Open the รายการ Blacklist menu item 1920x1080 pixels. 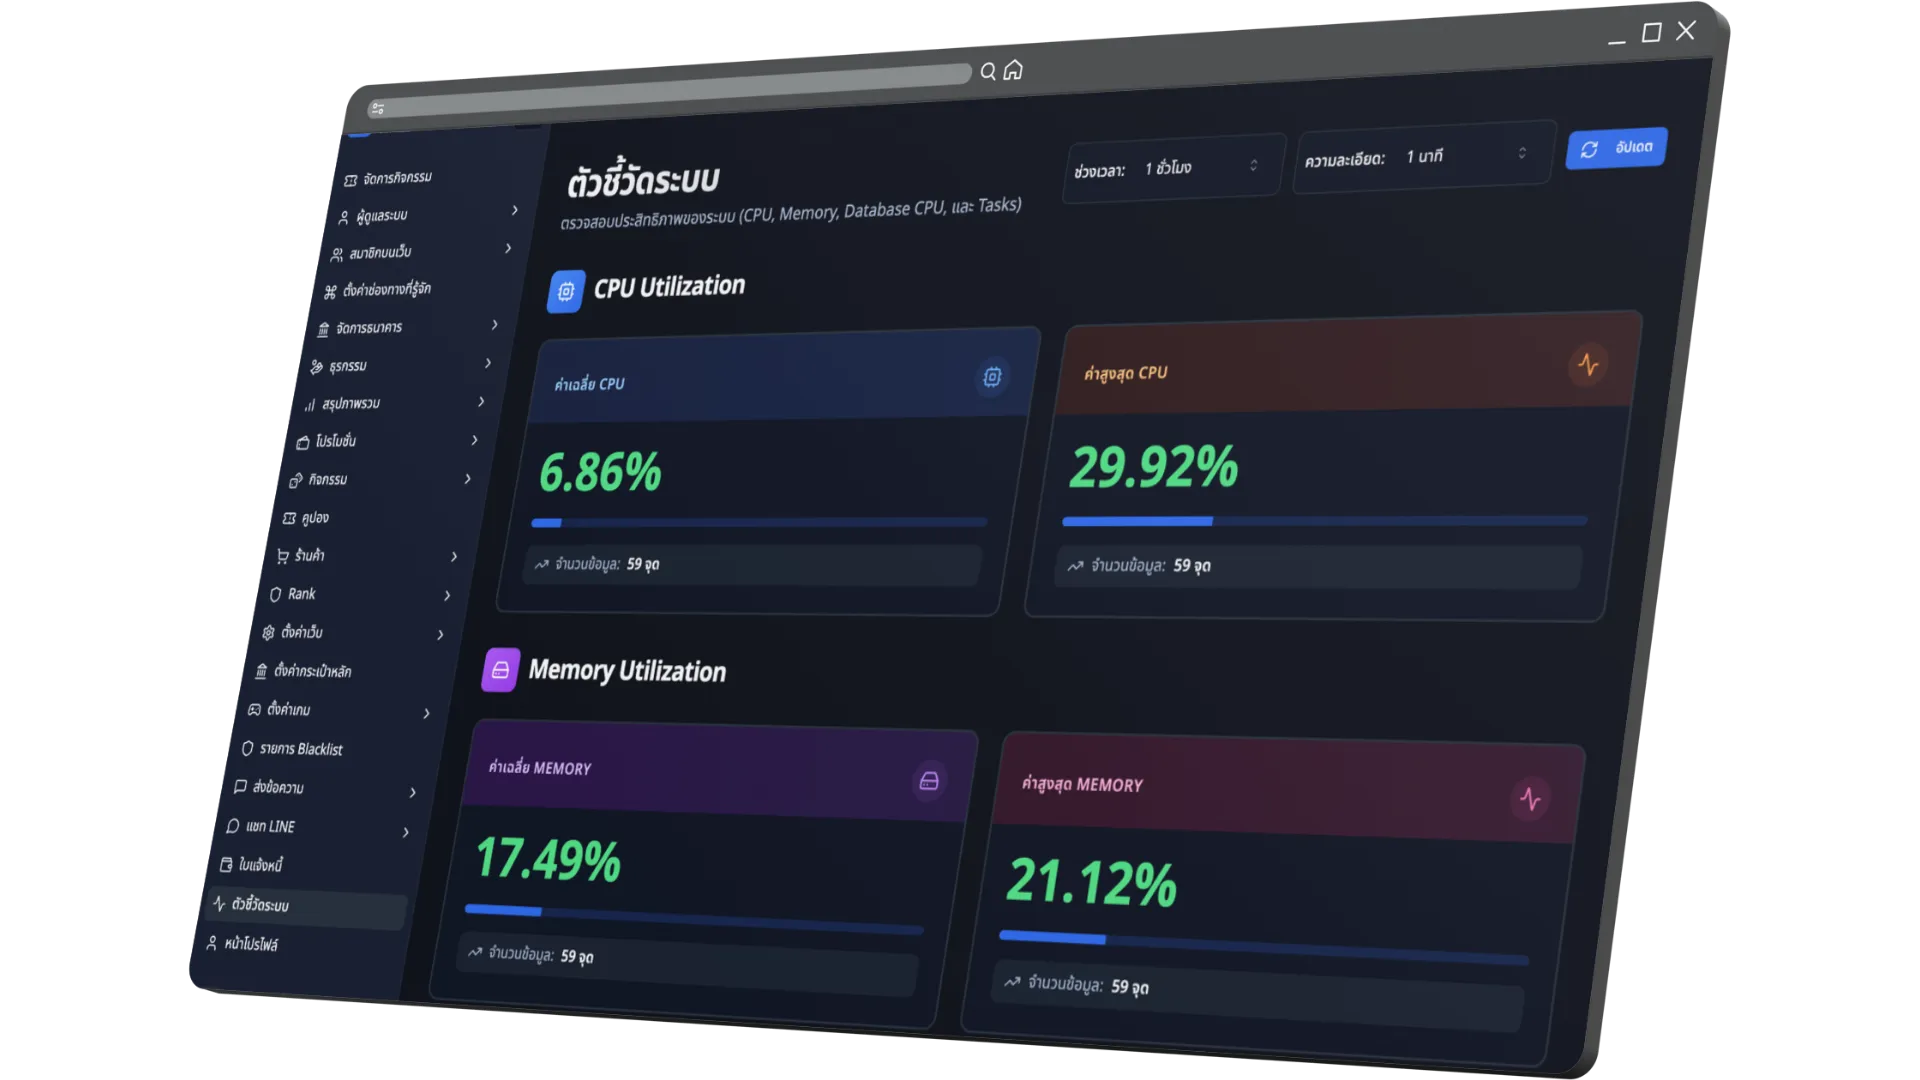300,749
